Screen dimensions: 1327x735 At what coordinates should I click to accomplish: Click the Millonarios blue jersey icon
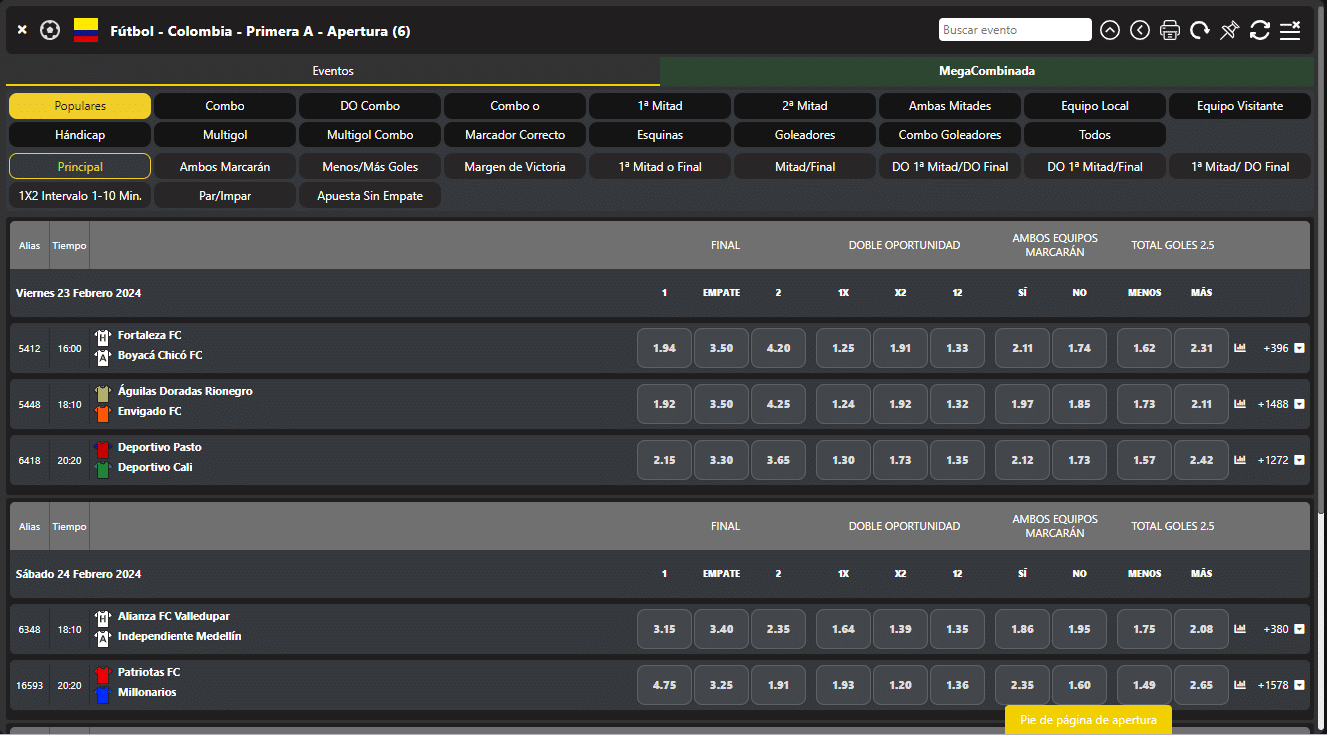click(x=102, y=694)
